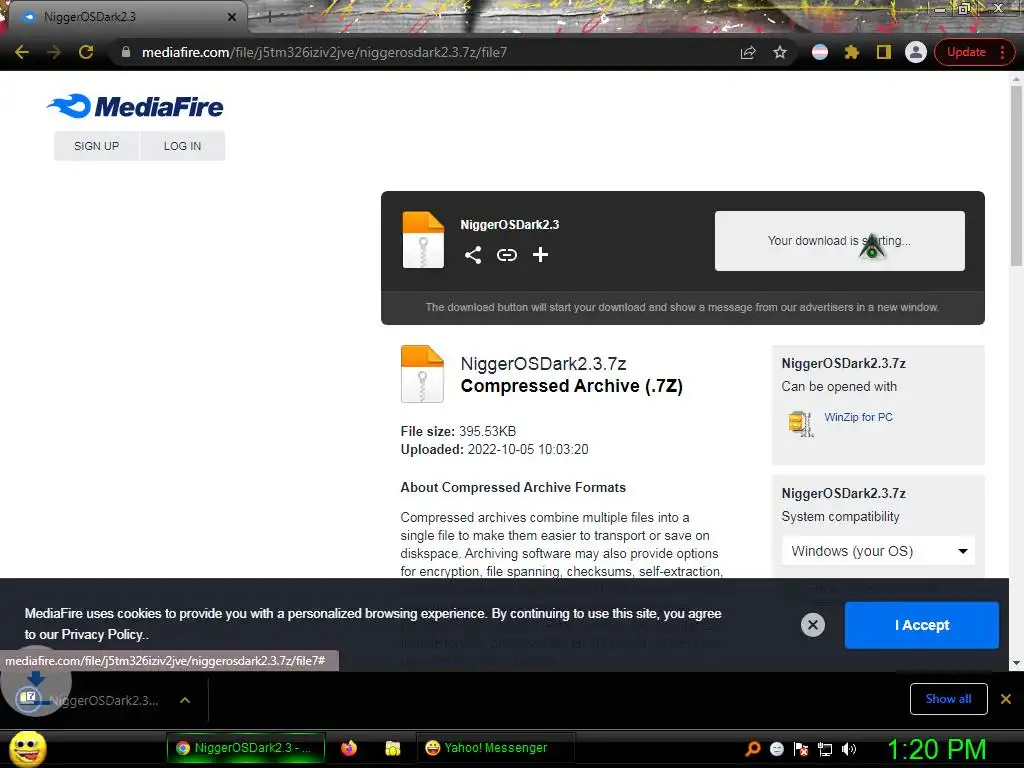Click the WinZip program icon
Screen dimensions: 1024x768
click(x=800, y=423)
